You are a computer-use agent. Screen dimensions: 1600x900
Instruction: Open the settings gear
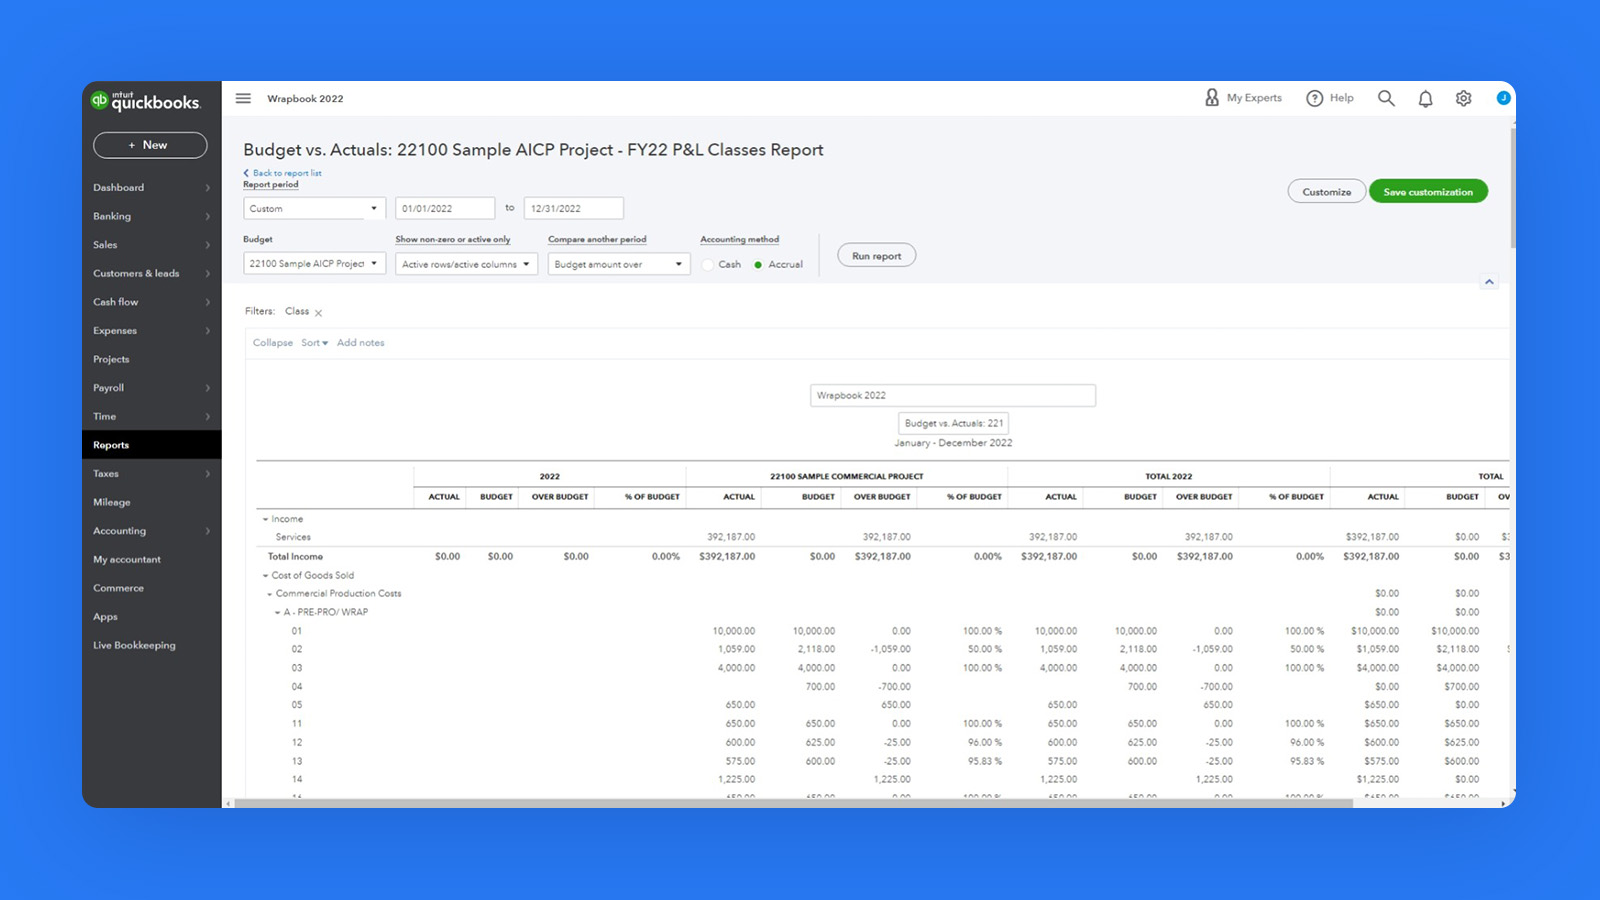tap(1463, 98)
